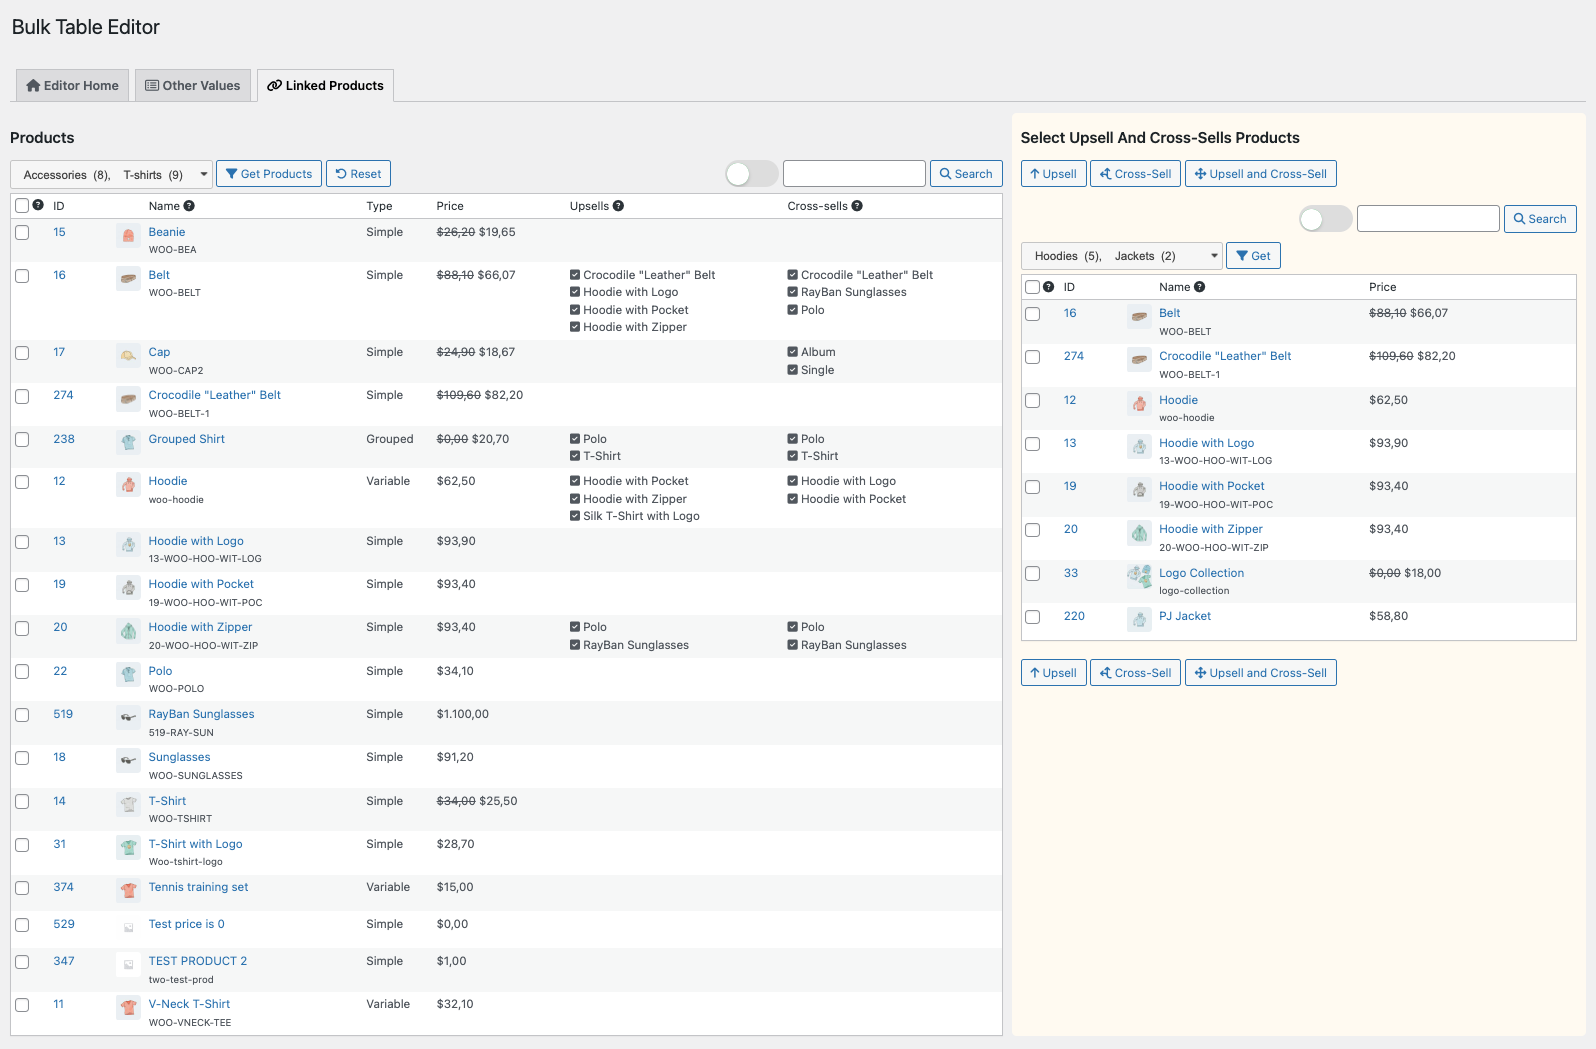This screenshot has width=1596, height=1049.
Task: Open the Accessories, T-shirts category dropdown
Action: pyautogui.click(x=111, y=174)
